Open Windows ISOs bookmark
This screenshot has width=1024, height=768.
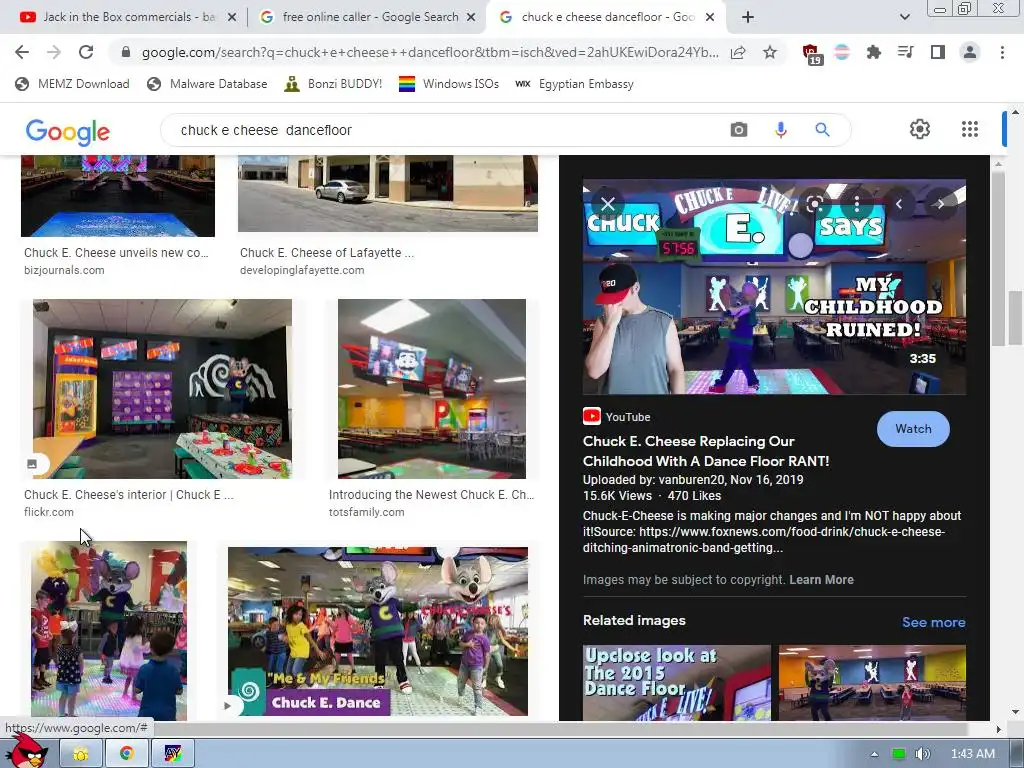(x=449, y=84)
